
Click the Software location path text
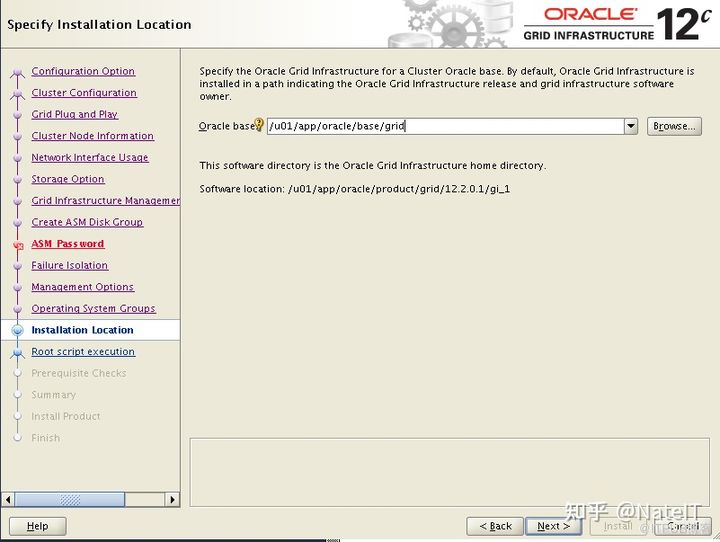point(399,189)
